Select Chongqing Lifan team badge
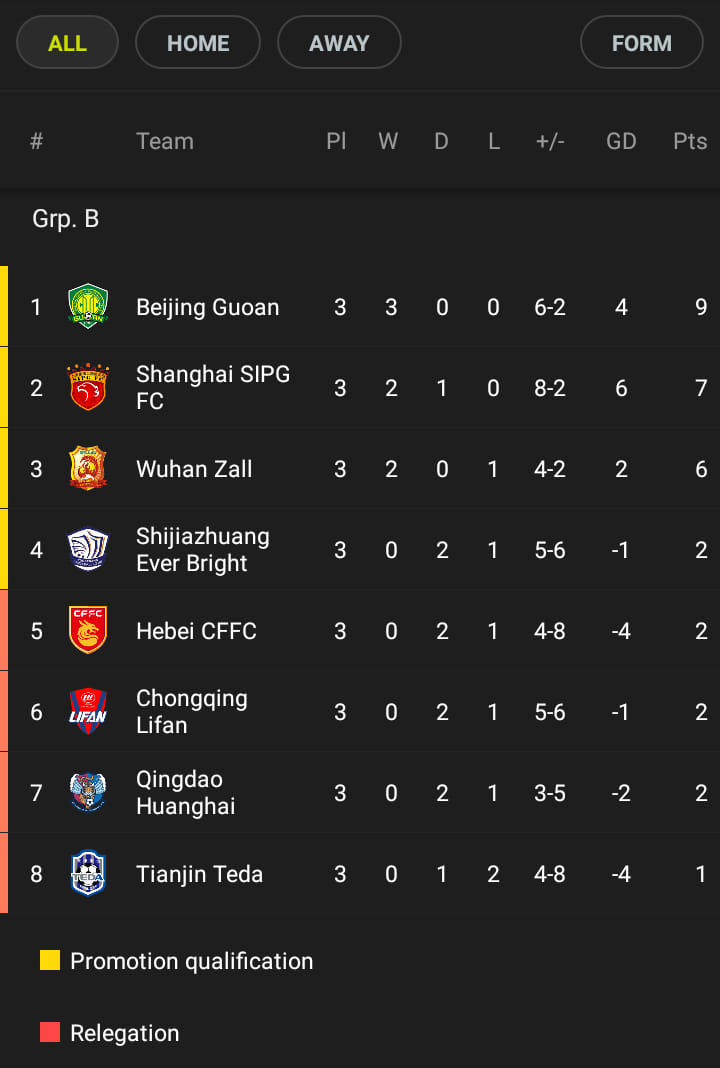Image resolution: width=720 pixels, height=1068 pixels. click(x=88, y=712)
